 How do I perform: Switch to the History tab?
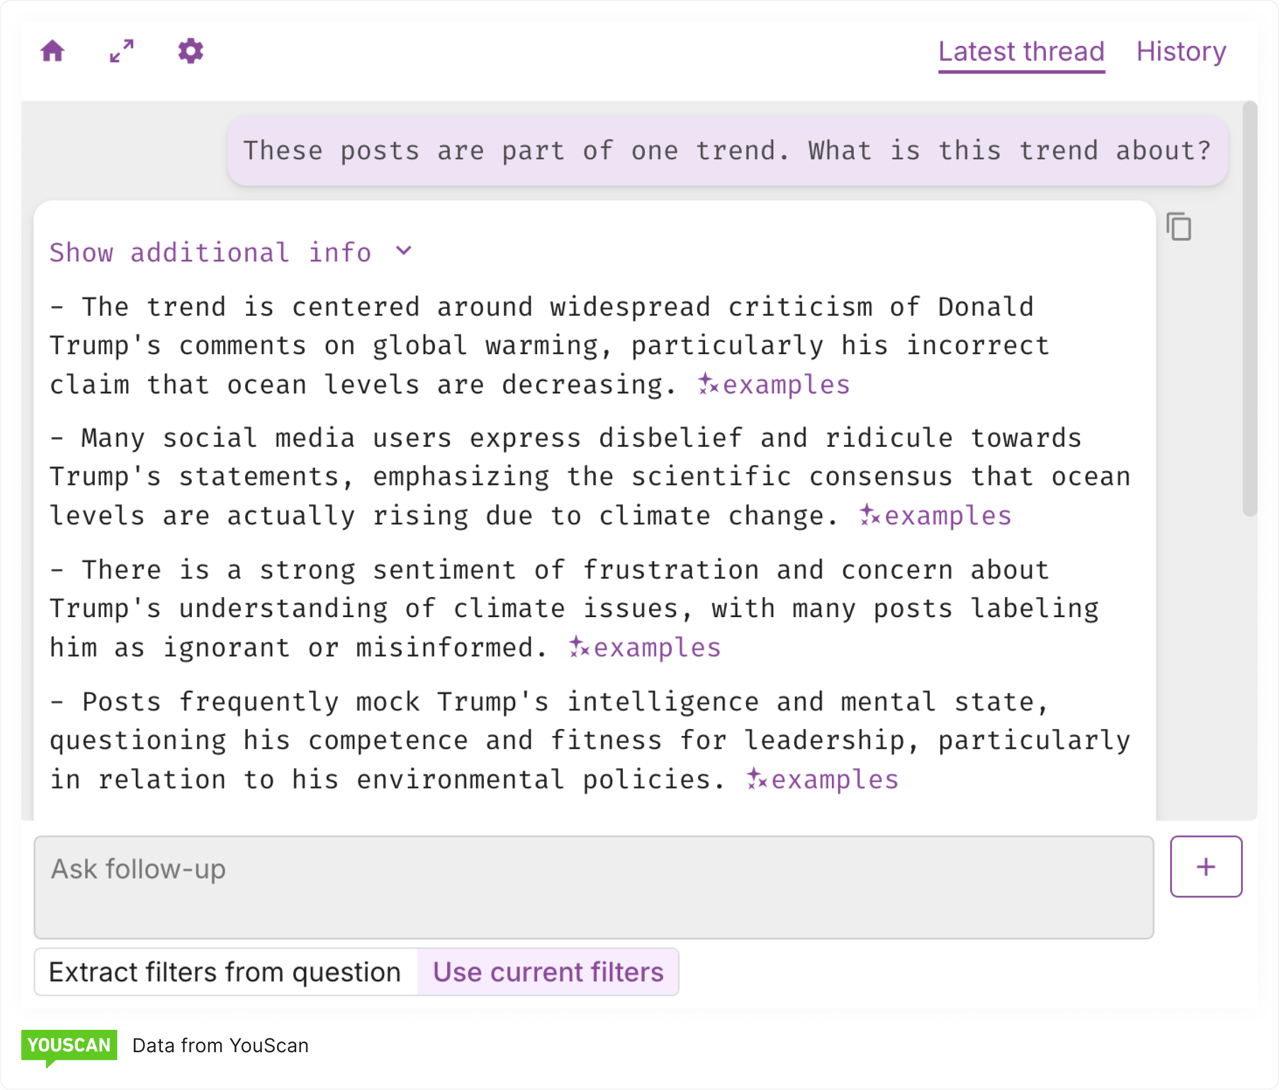pyautogui.click(x=1181, y=51)
